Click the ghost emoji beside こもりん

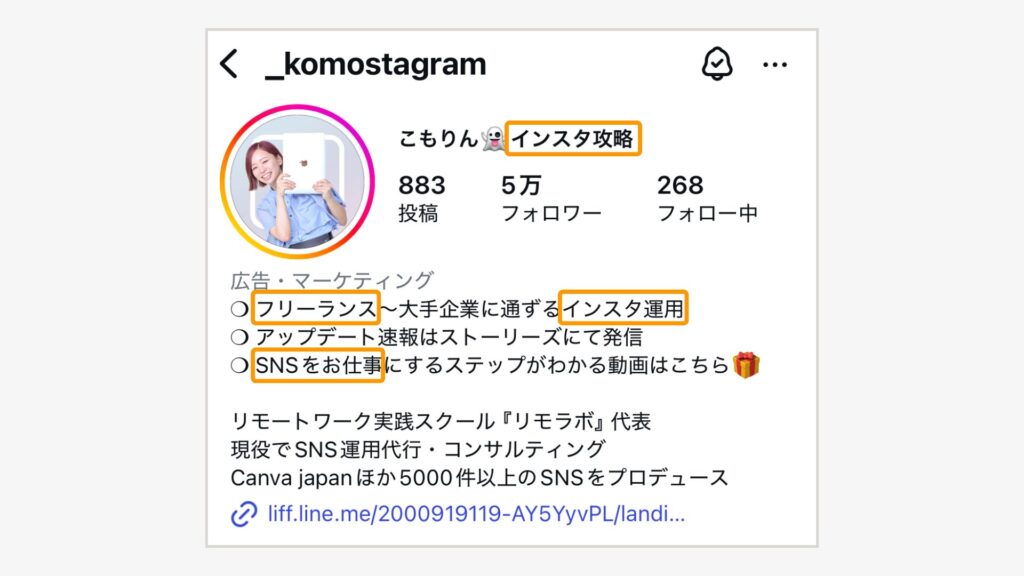(492, 138)
